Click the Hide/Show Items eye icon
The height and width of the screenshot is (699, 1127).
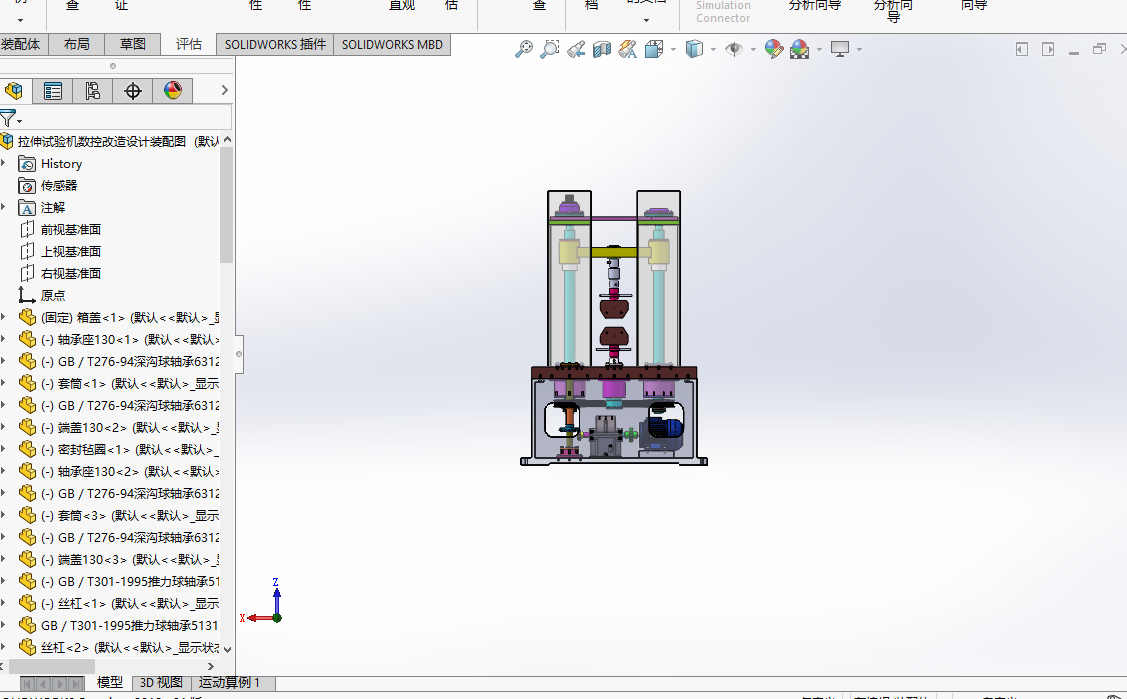[734, 49]
